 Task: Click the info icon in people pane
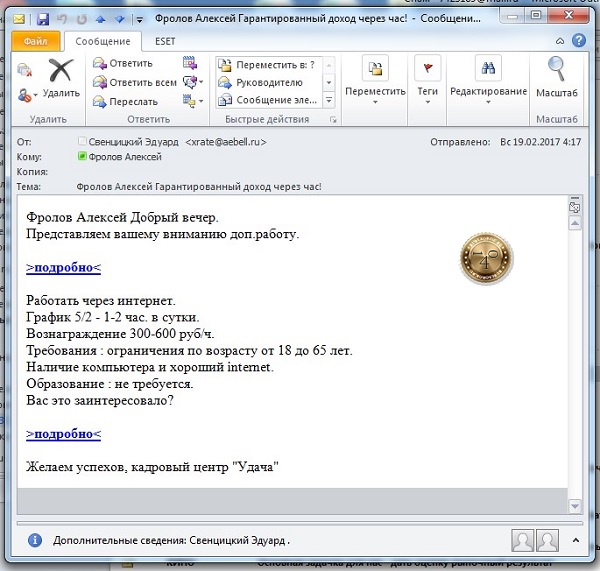pyautogui.click(x=34, y=540)
